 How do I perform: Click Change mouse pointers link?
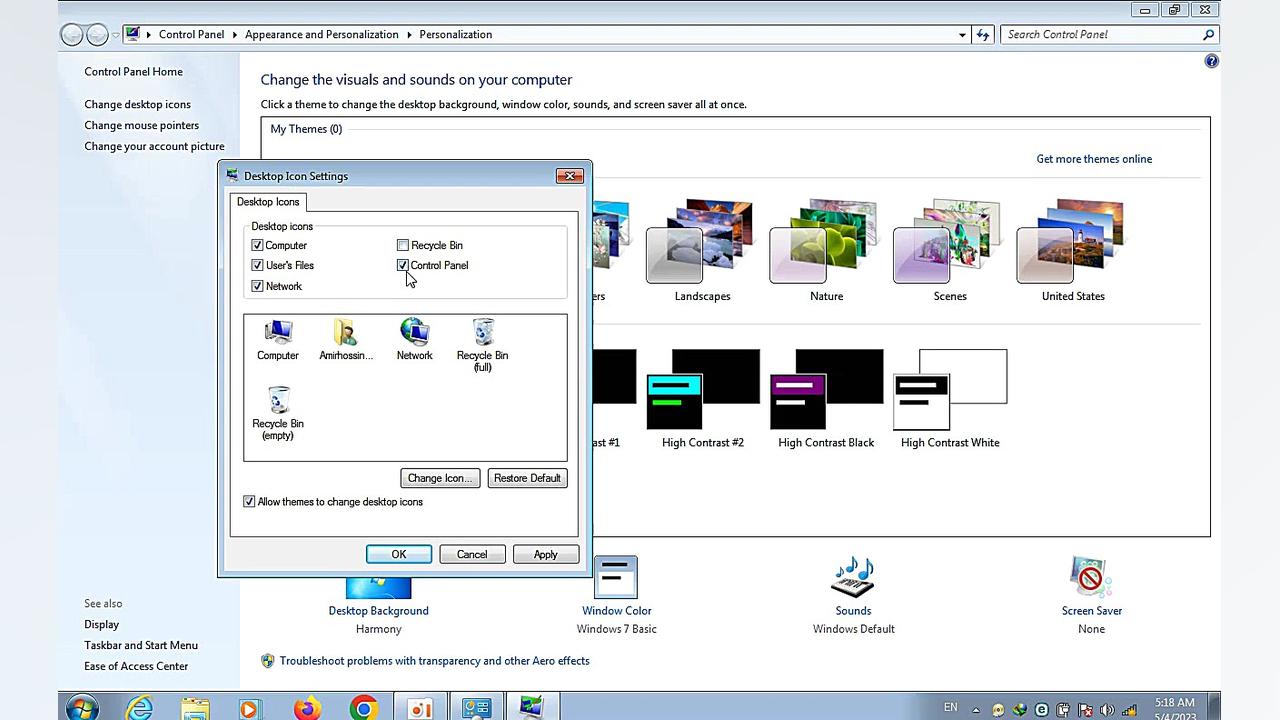141,125
